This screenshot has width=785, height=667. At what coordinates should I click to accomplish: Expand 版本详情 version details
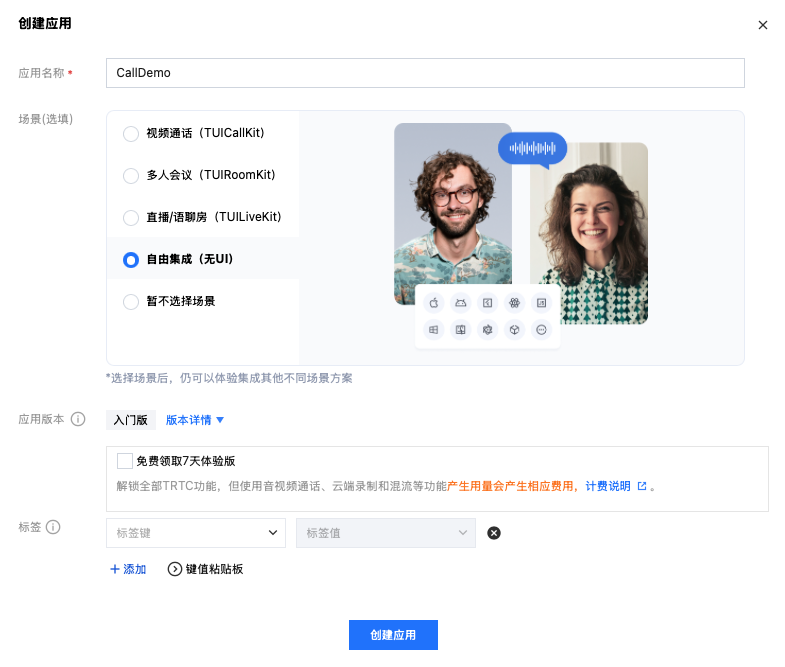point(195,420)
